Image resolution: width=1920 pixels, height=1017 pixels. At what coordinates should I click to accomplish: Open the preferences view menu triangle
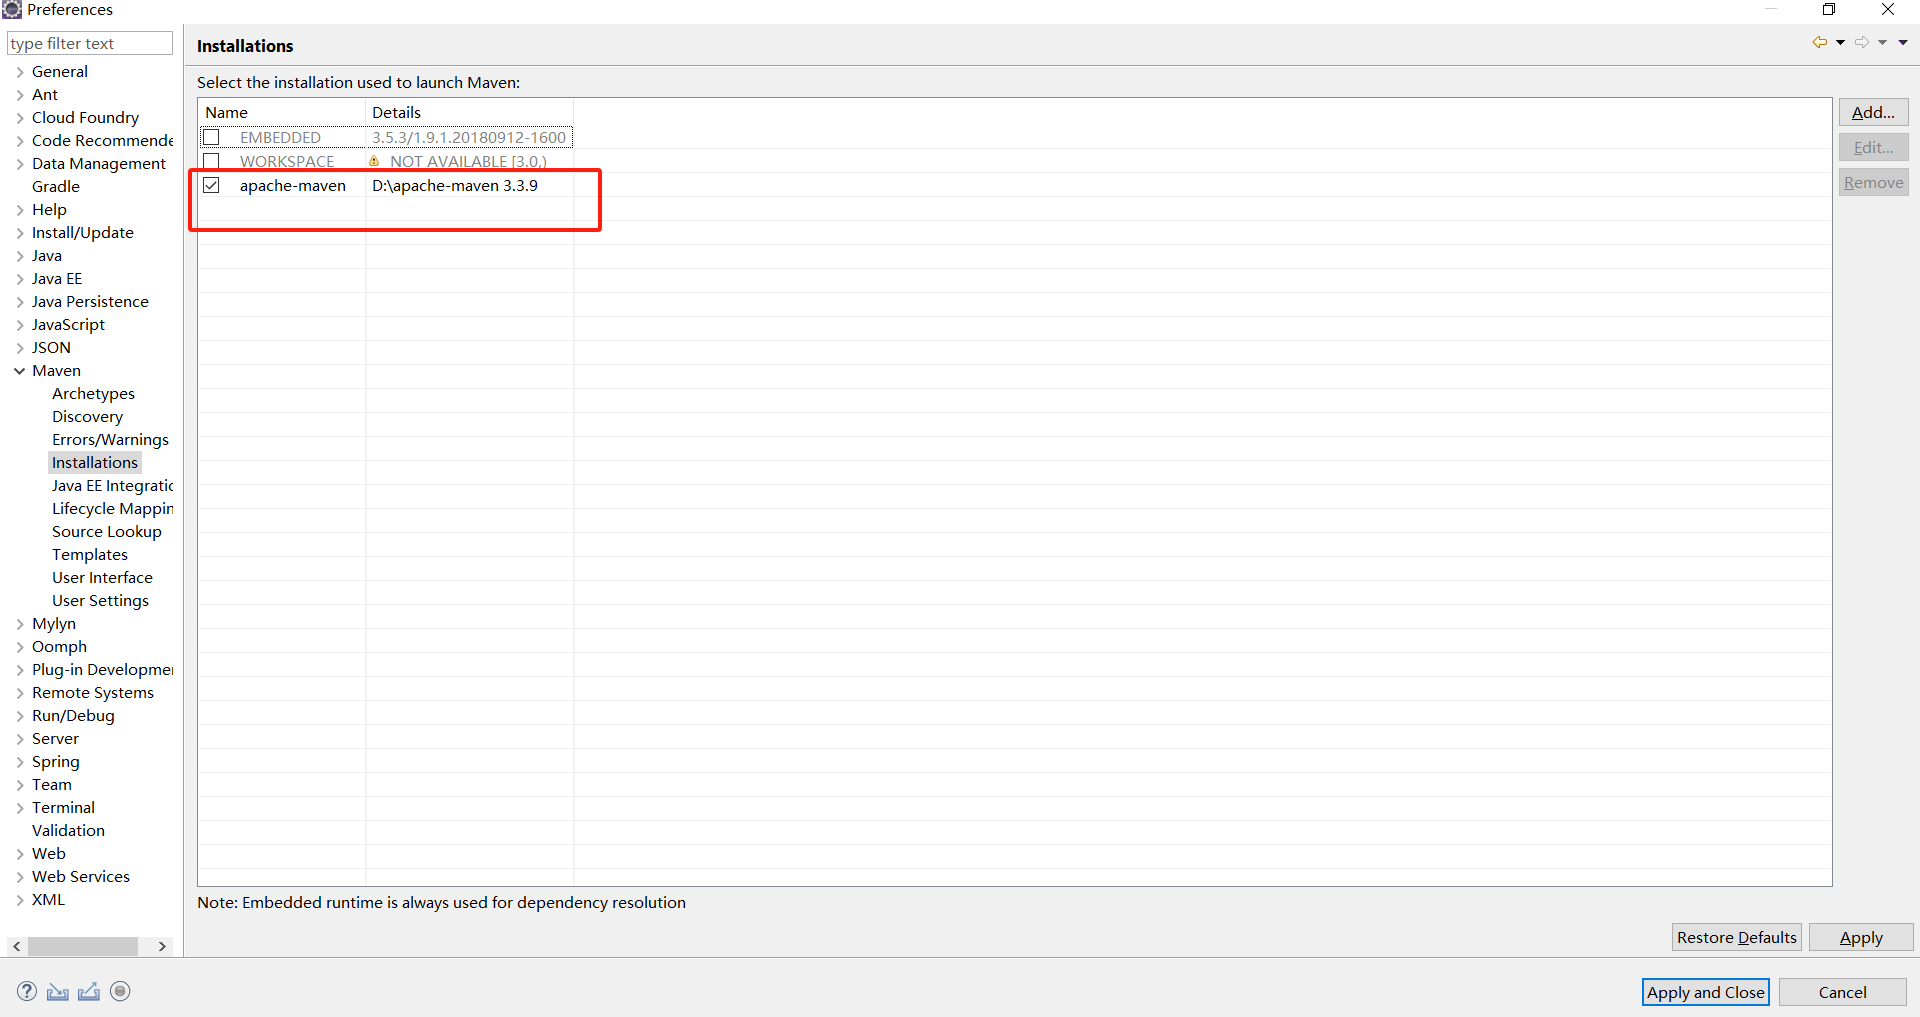pos(1903,42)
